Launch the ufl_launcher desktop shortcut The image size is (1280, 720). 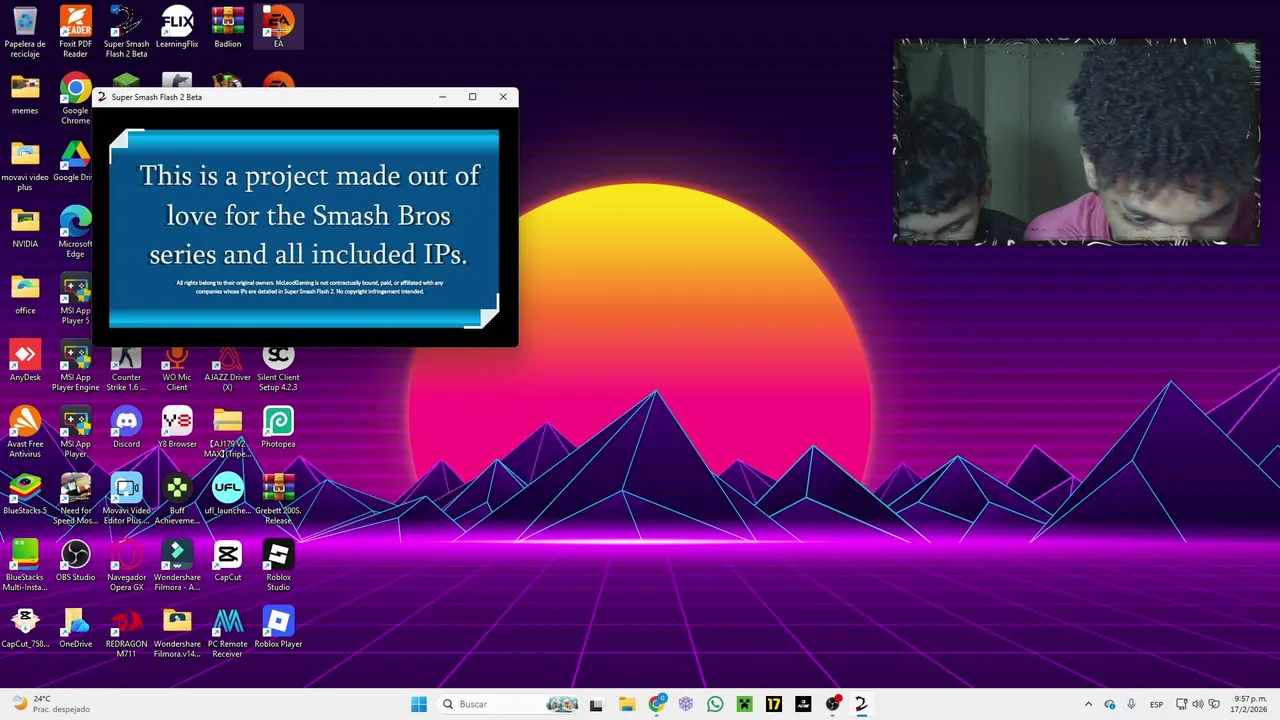point(227,494)
